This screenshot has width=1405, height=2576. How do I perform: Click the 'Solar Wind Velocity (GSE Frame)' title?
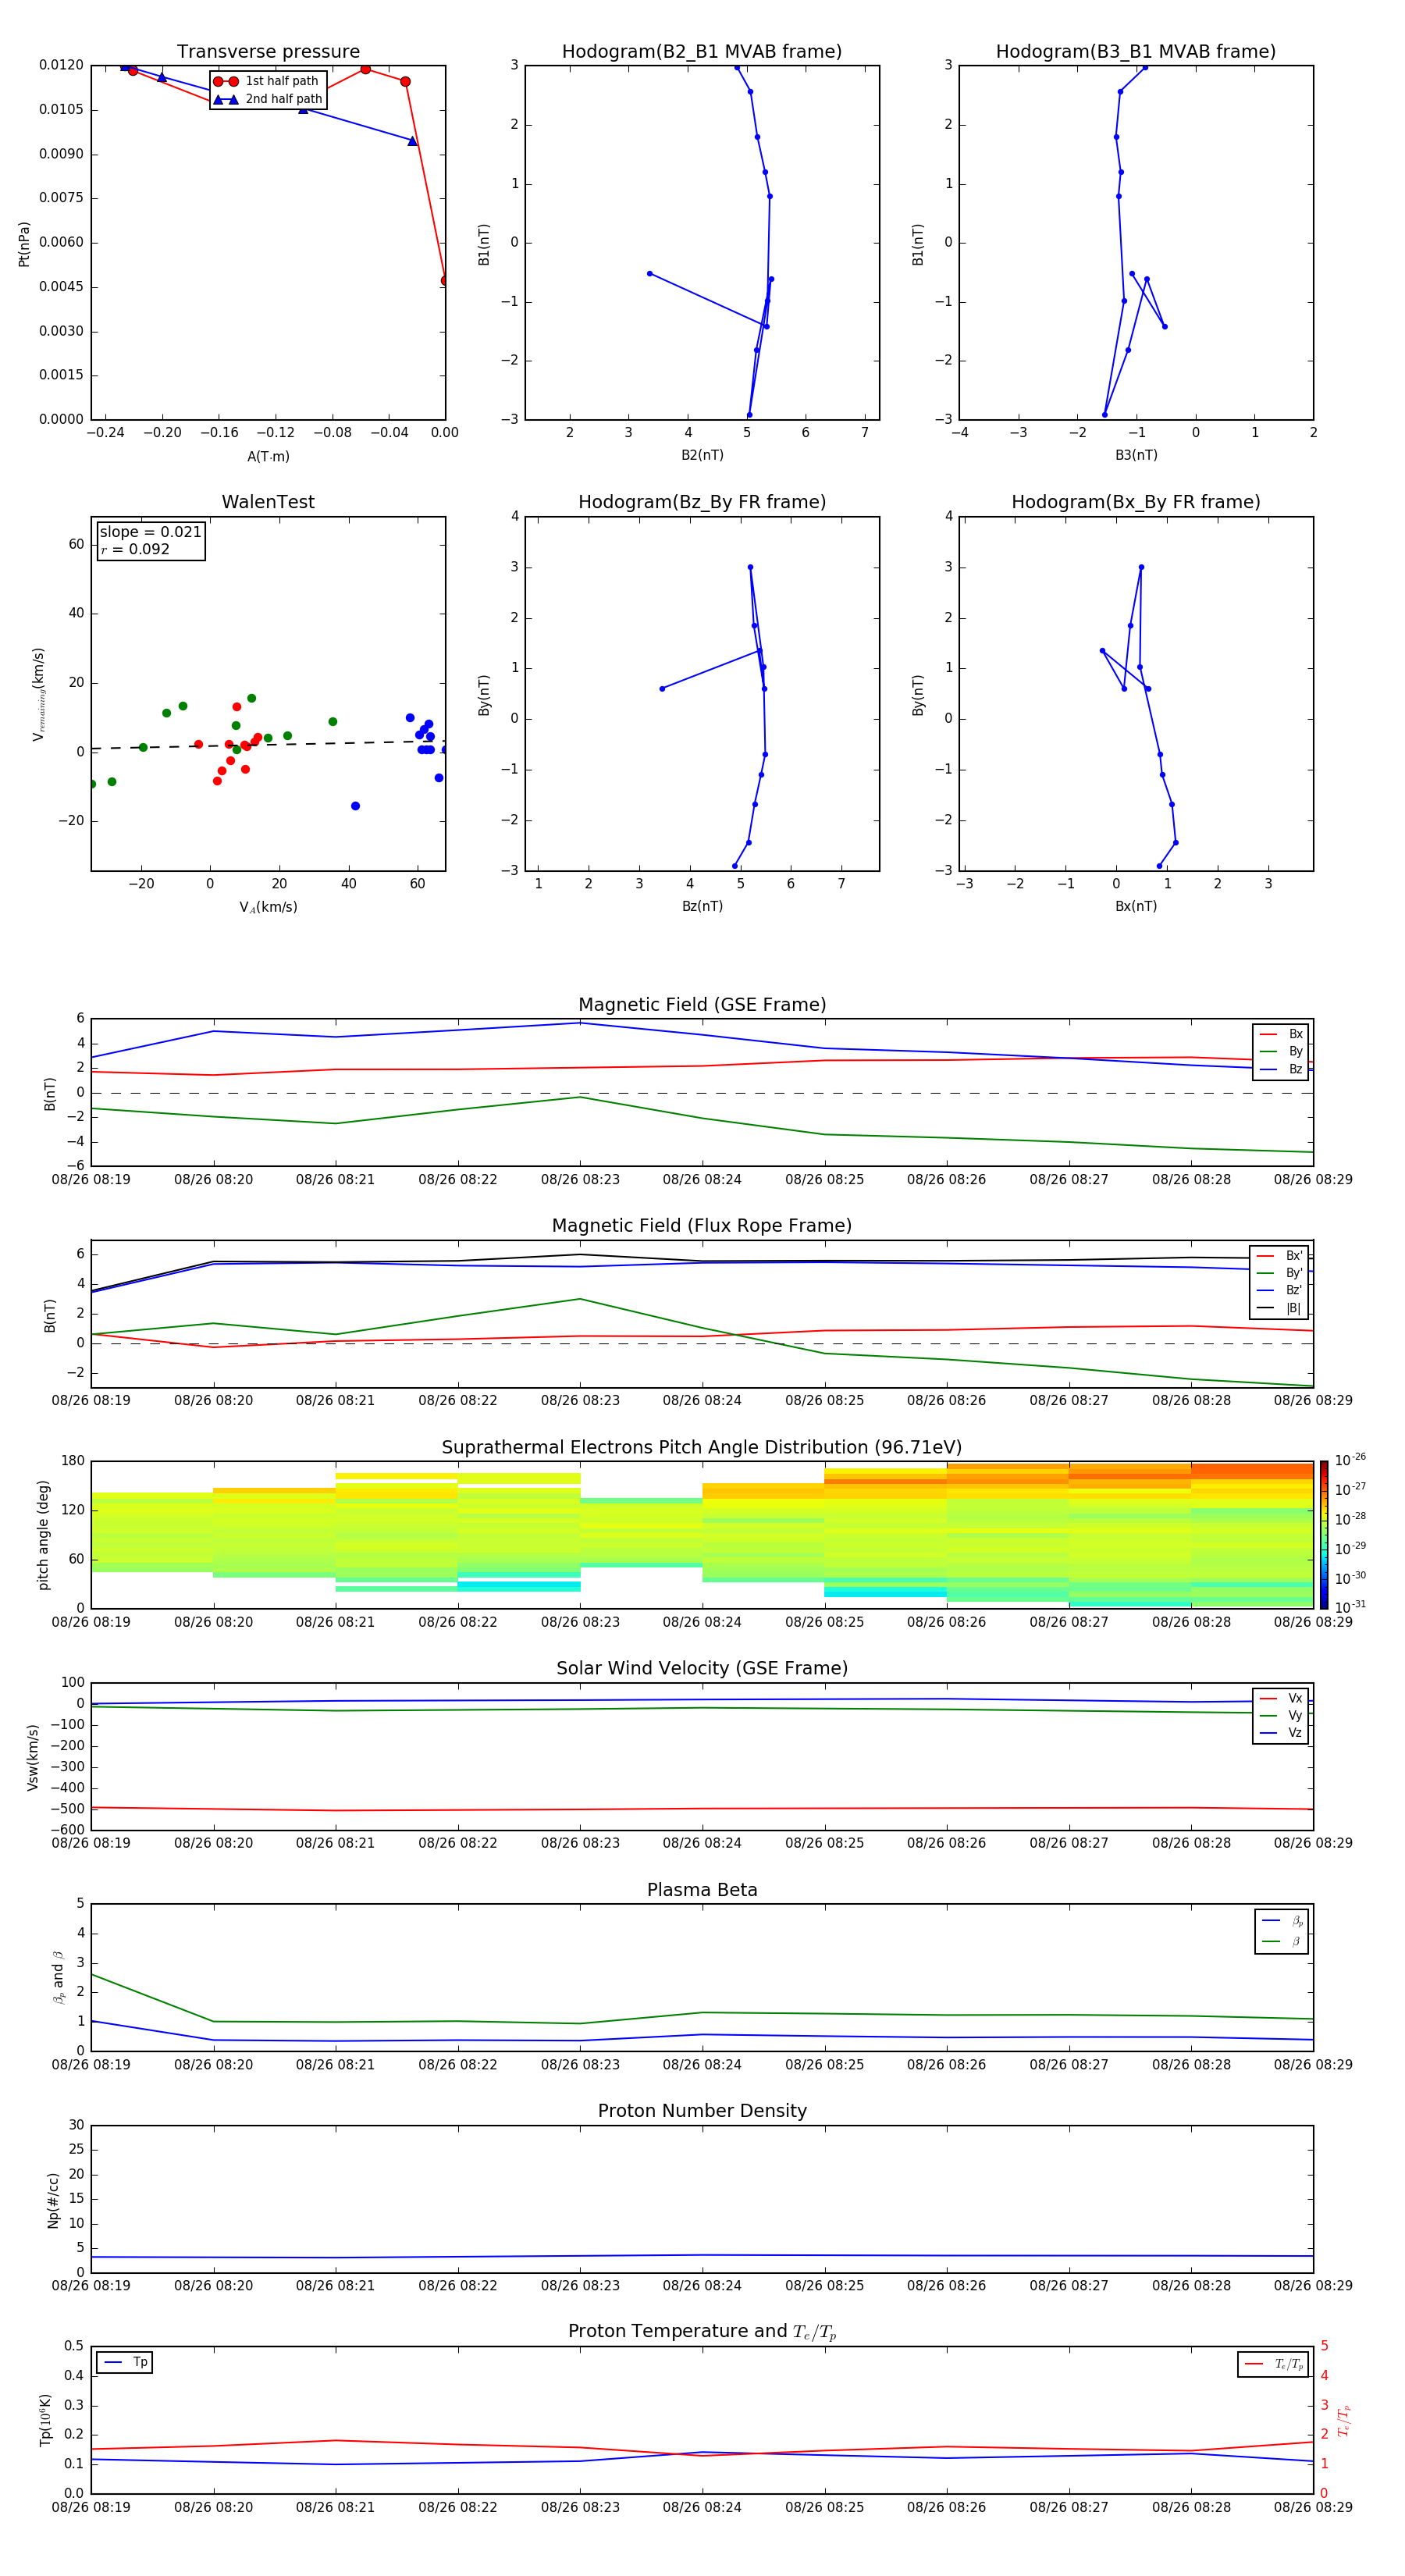[702, 1669]
